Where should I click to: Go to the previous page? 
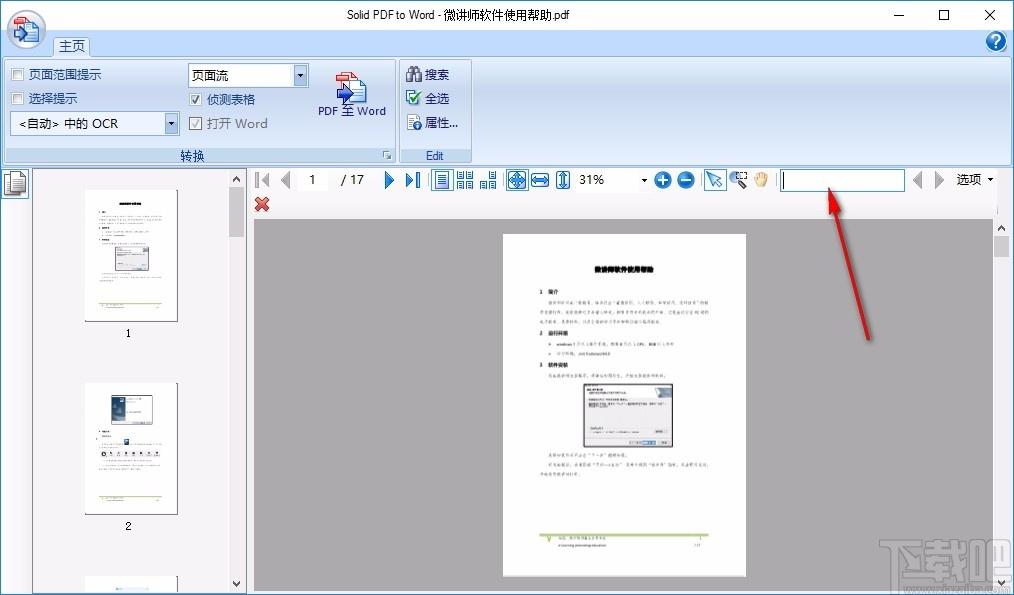(285, 180)
